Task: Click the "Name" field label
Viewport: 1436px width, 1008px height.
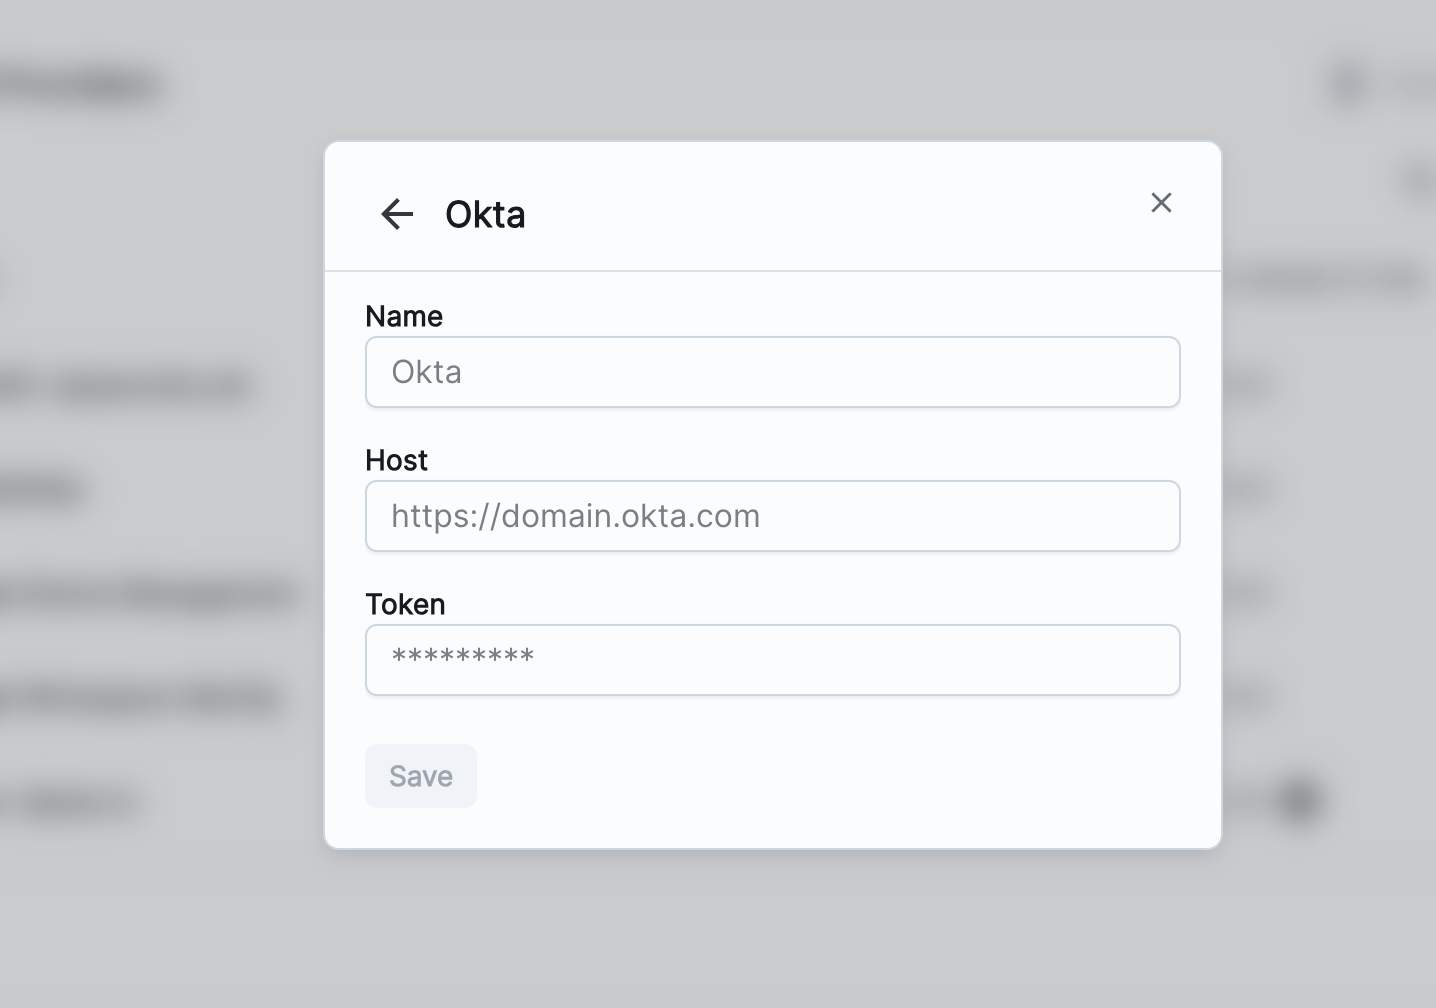Action: 404,316
